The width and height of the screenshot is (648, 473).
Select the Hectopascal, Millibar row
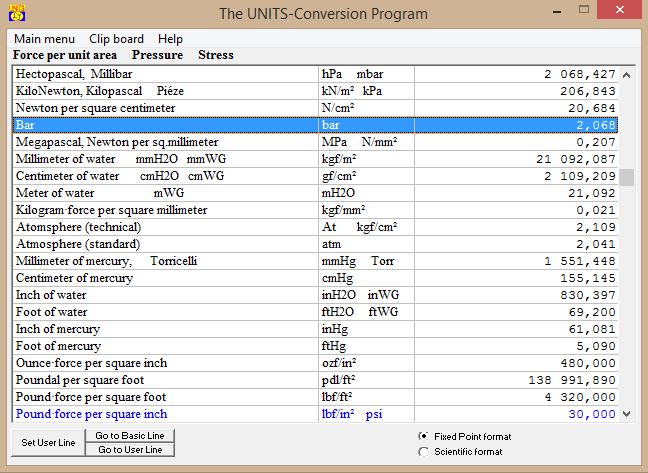coord(315,74)
